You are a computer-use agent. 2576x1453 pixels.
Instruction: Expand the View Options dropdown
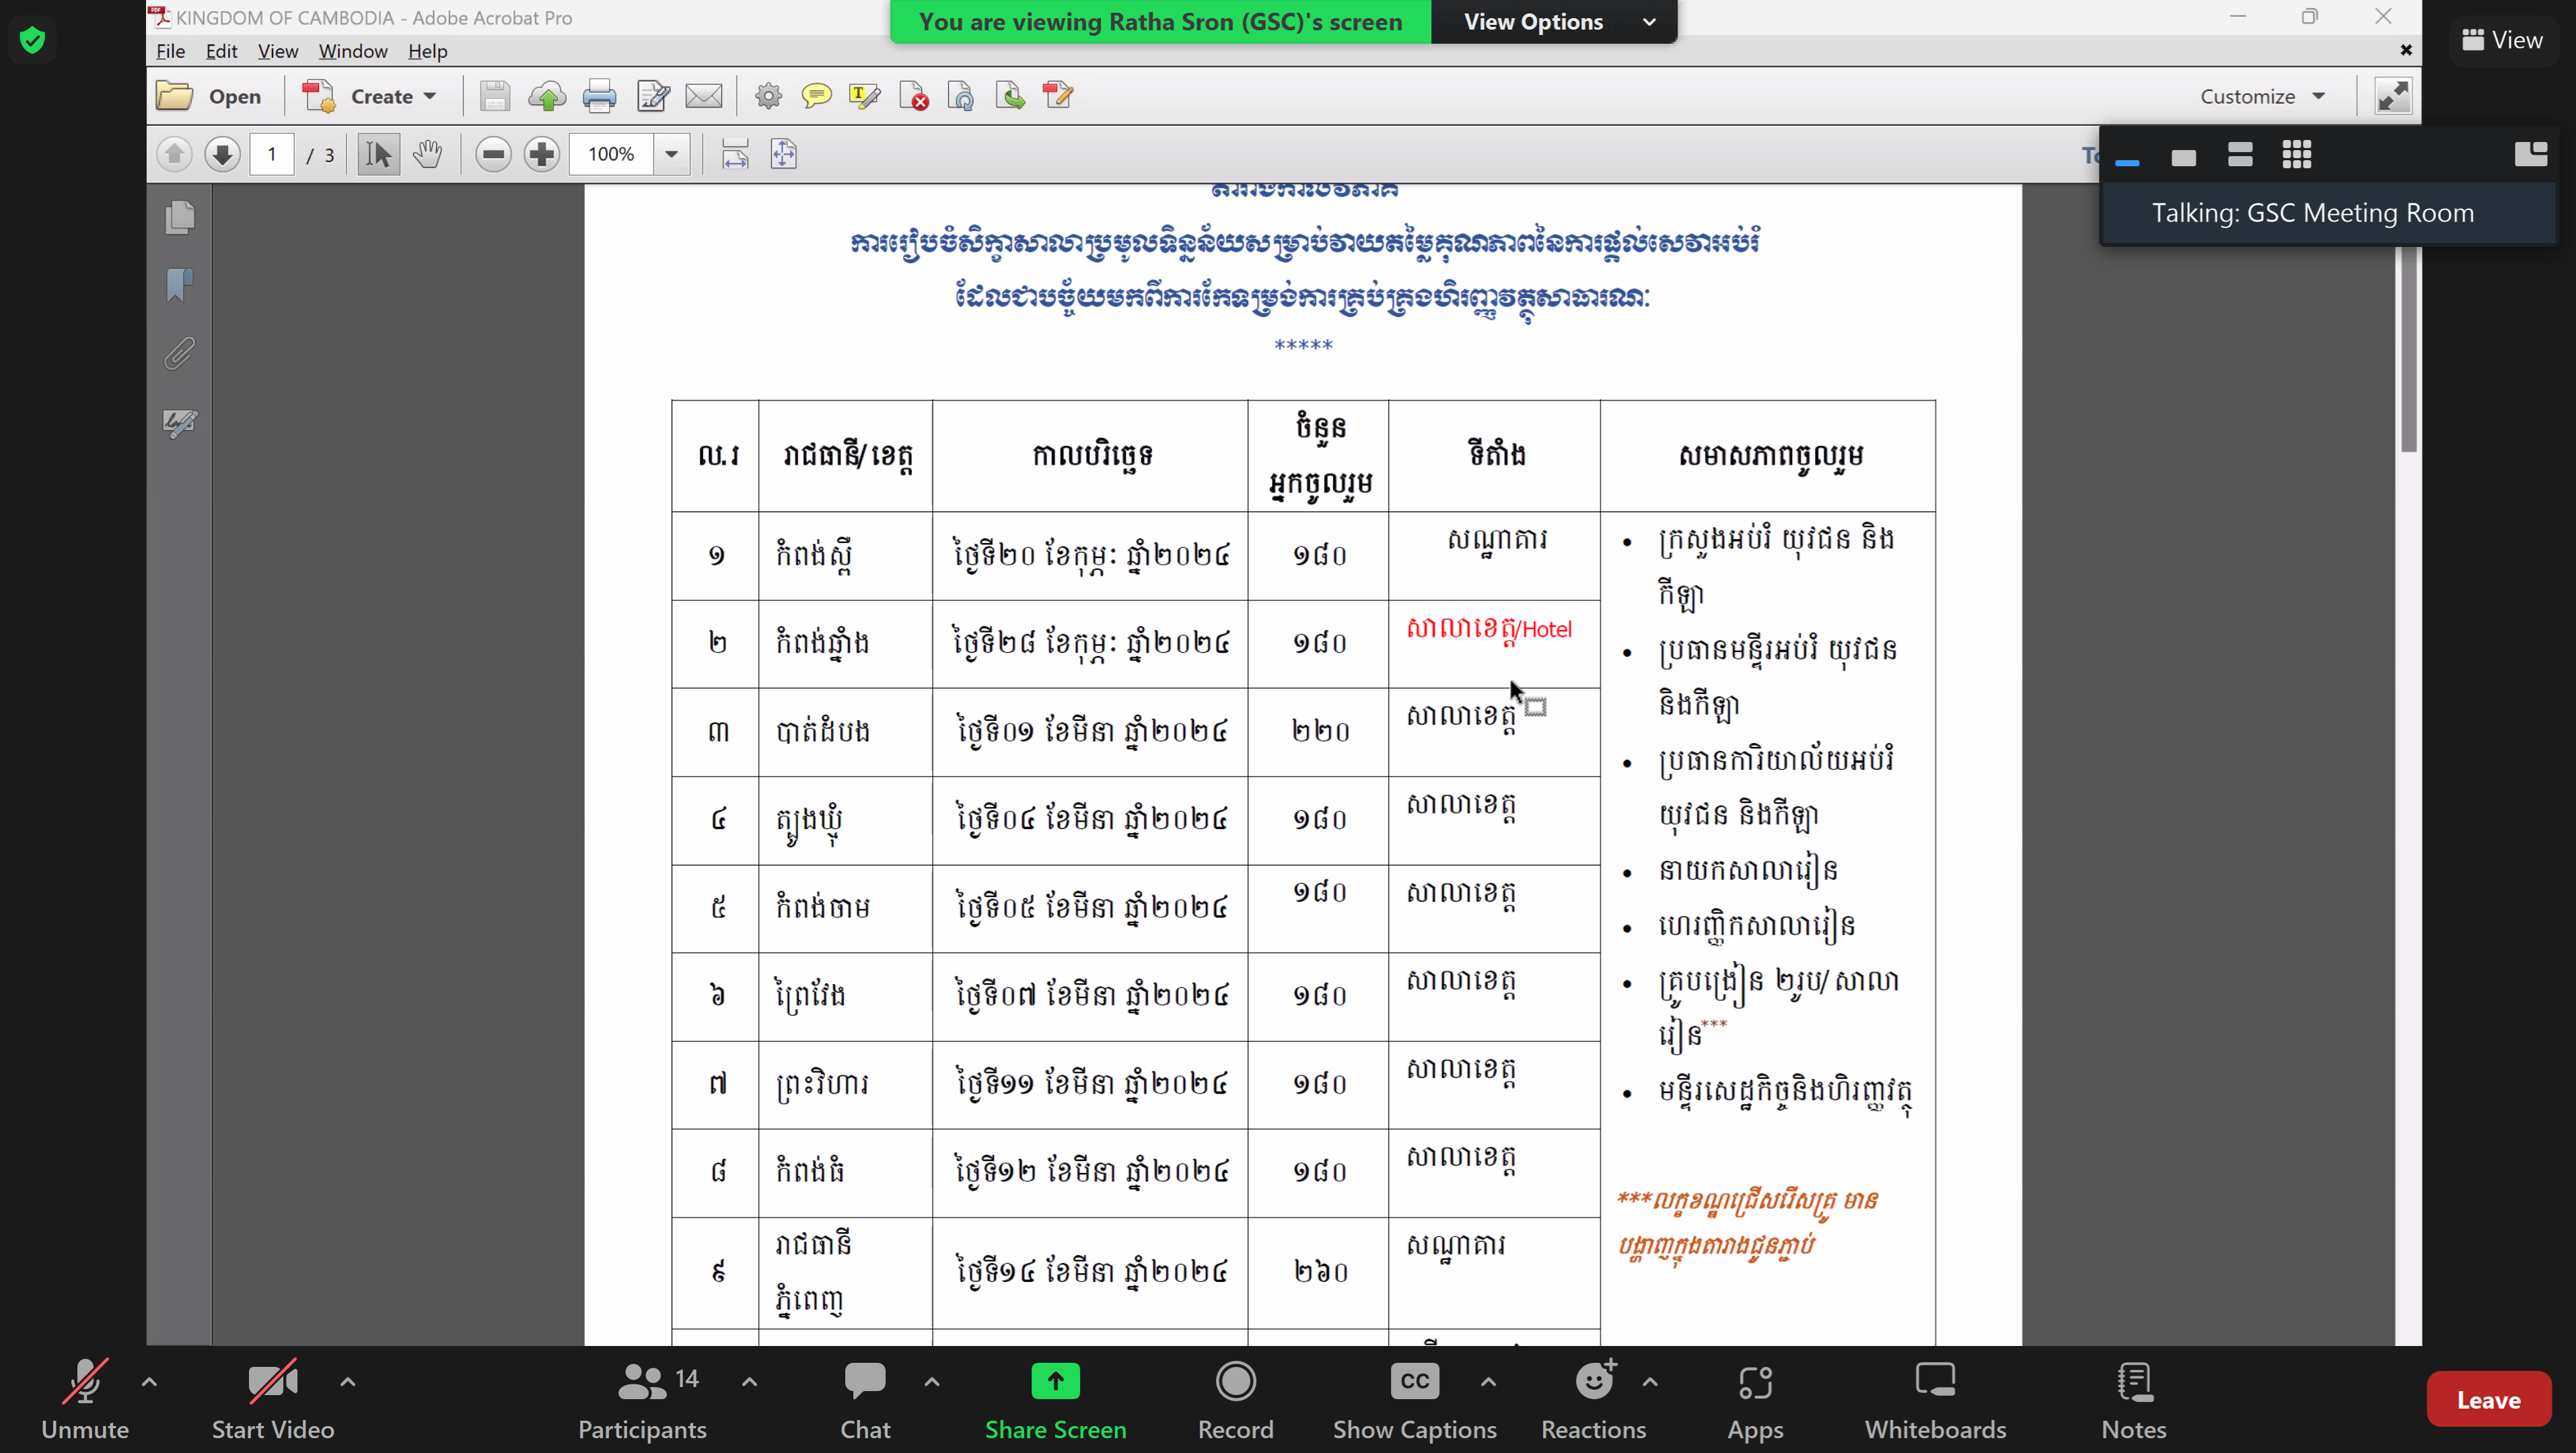(1555, 21)
